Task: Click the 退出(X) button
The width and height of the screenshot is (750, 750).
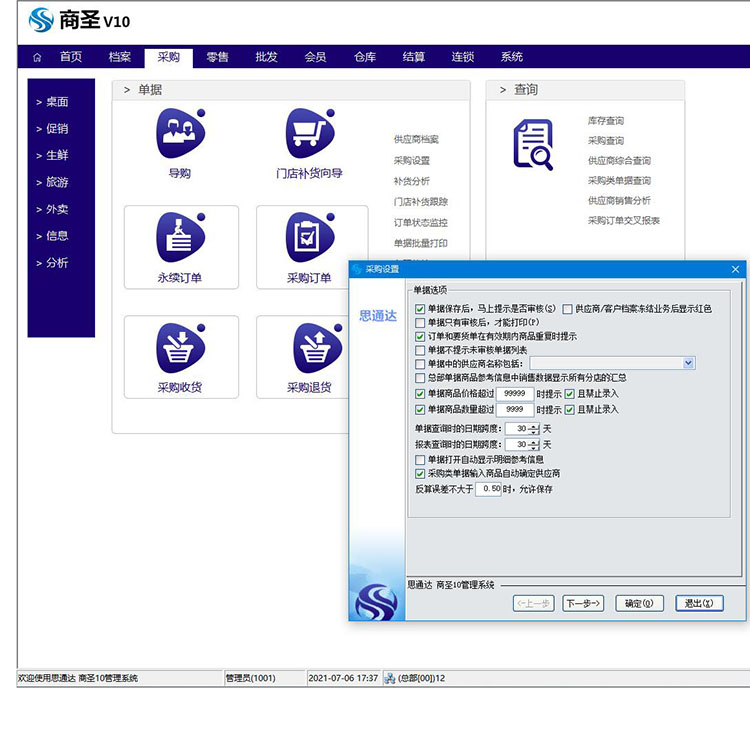Action: pos(699,603)
